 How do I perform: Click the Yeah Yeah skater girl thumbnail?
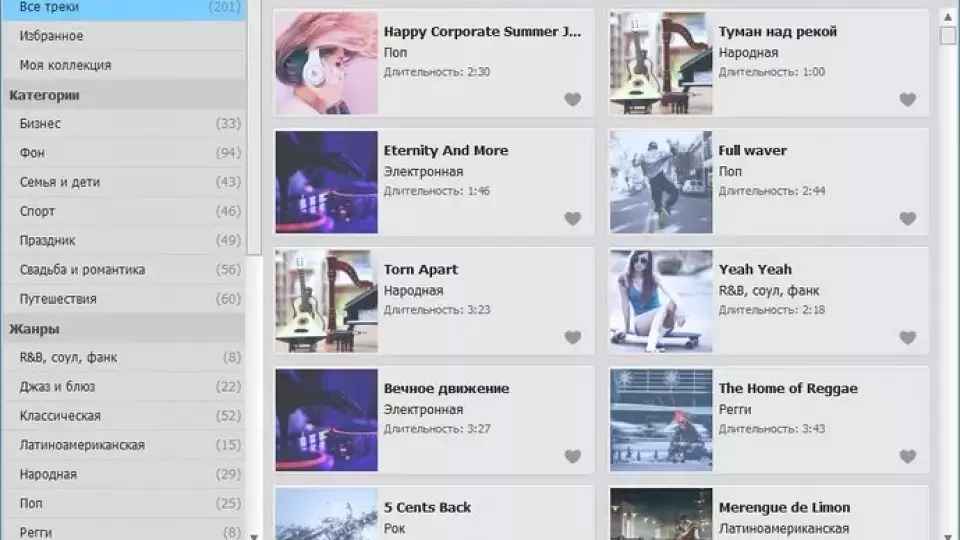(x=661, y=300)
